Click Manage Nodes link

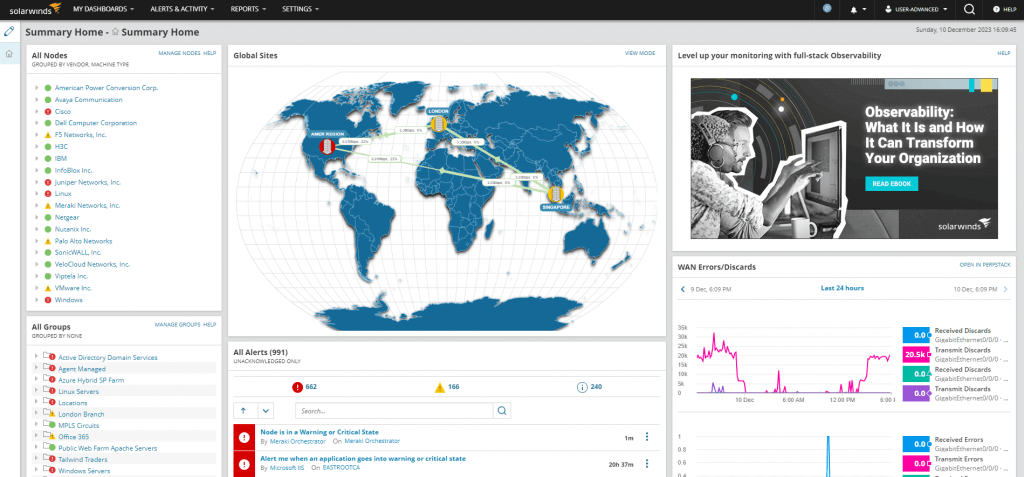[179, 53]
